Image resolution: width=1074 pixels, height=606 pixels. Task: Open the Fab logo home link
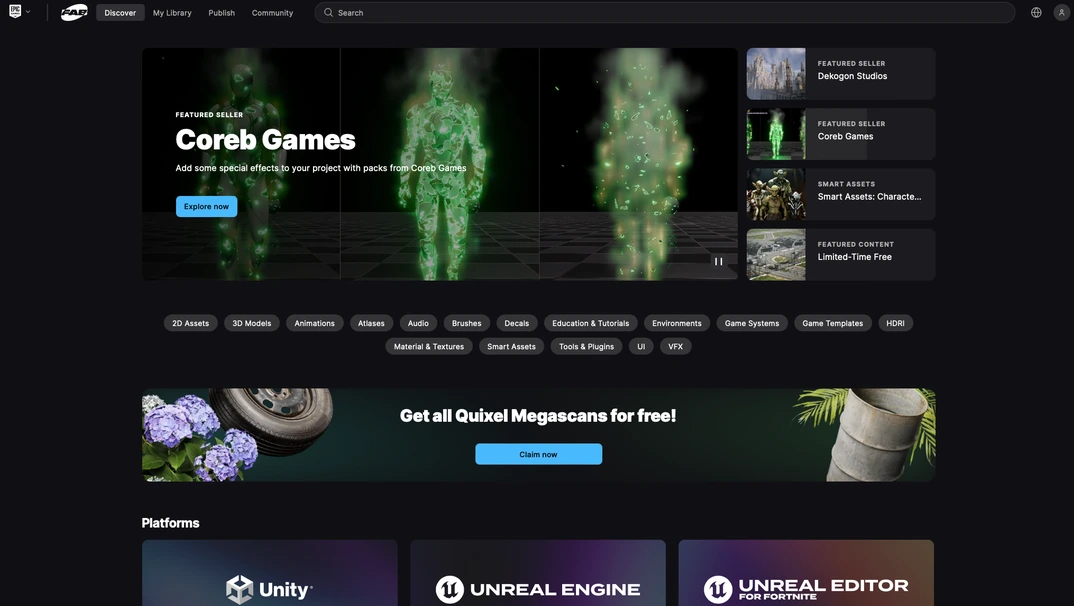point(74,13)
